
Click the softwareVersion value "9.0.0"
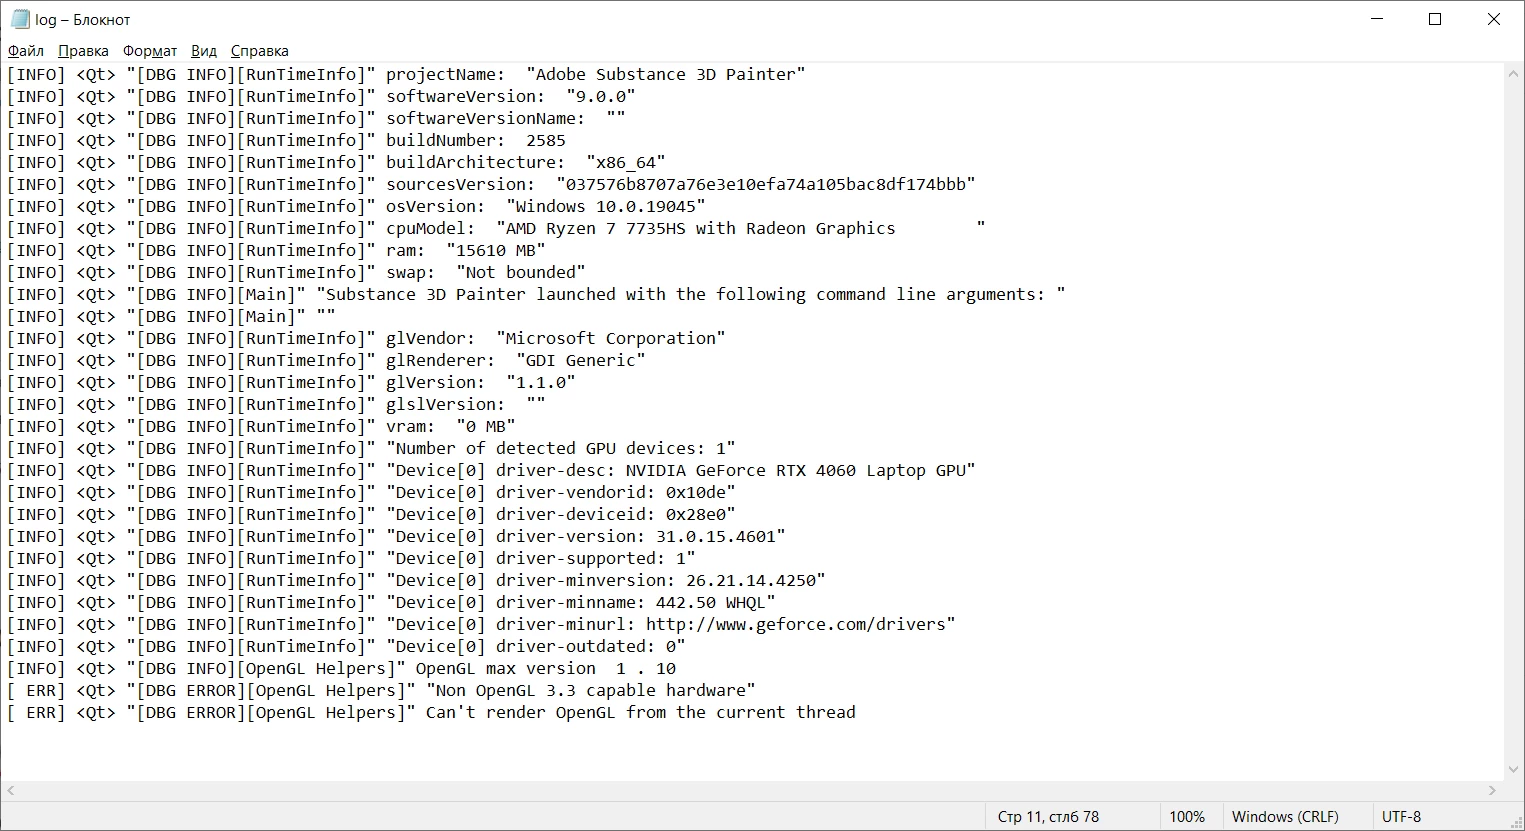click(601, 96)
